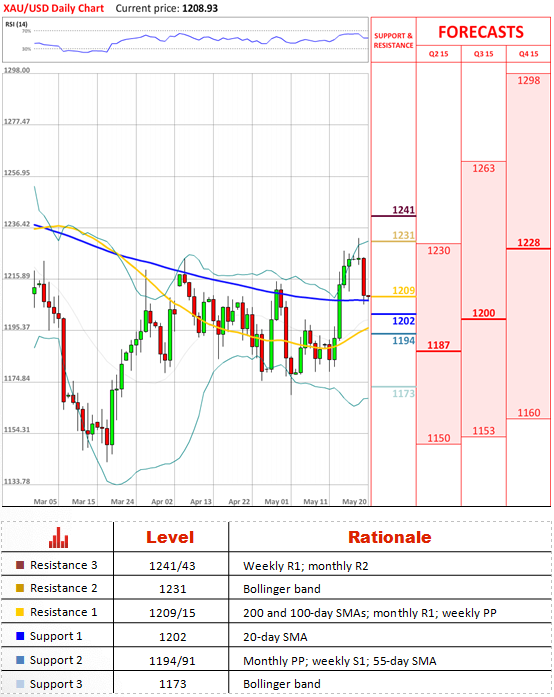The width and height of the screenshot is (554, 697).
Task: Select the Resistance 1 yellow color swatch
Action: 20,612
